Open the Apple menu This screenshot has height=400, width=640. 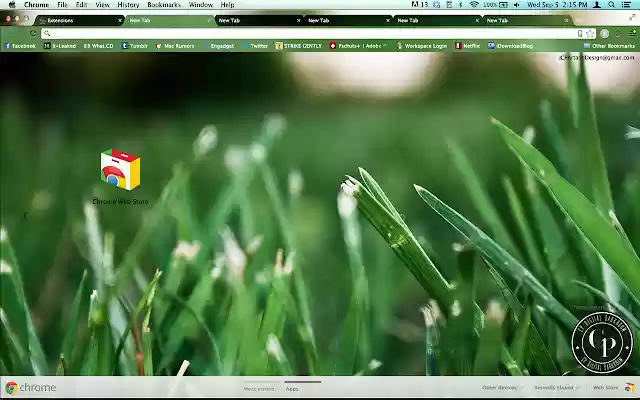tap(12, 4)
